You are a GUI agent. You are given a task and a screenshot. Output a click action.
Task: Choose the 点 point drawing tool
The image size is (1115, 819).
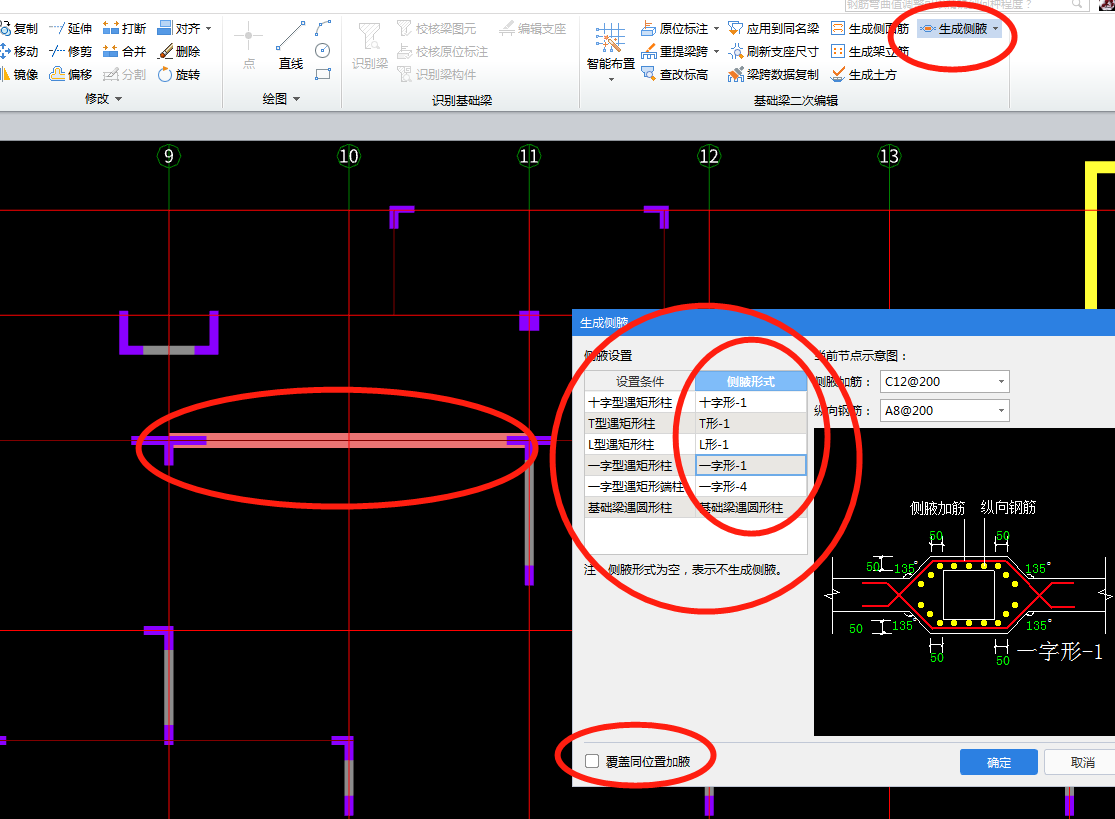pos(248,46)
